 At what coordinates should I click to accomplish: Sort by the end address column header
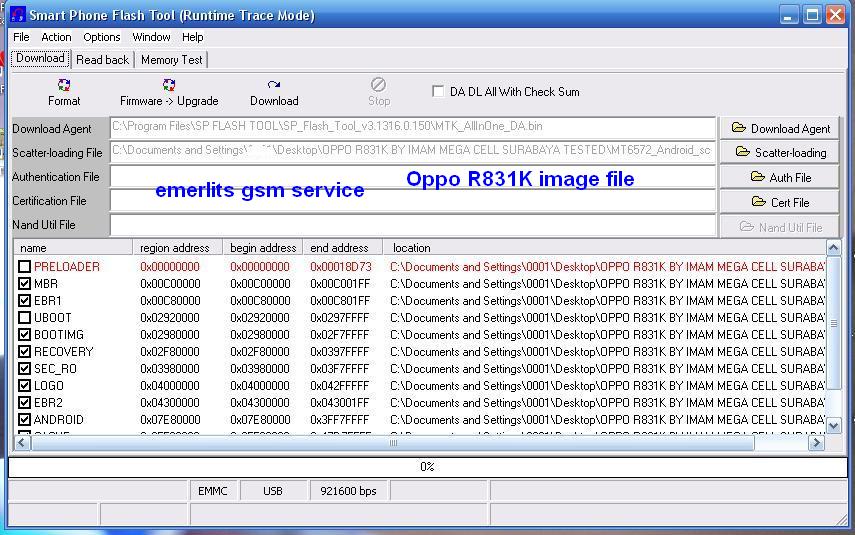tap(342, 248)
